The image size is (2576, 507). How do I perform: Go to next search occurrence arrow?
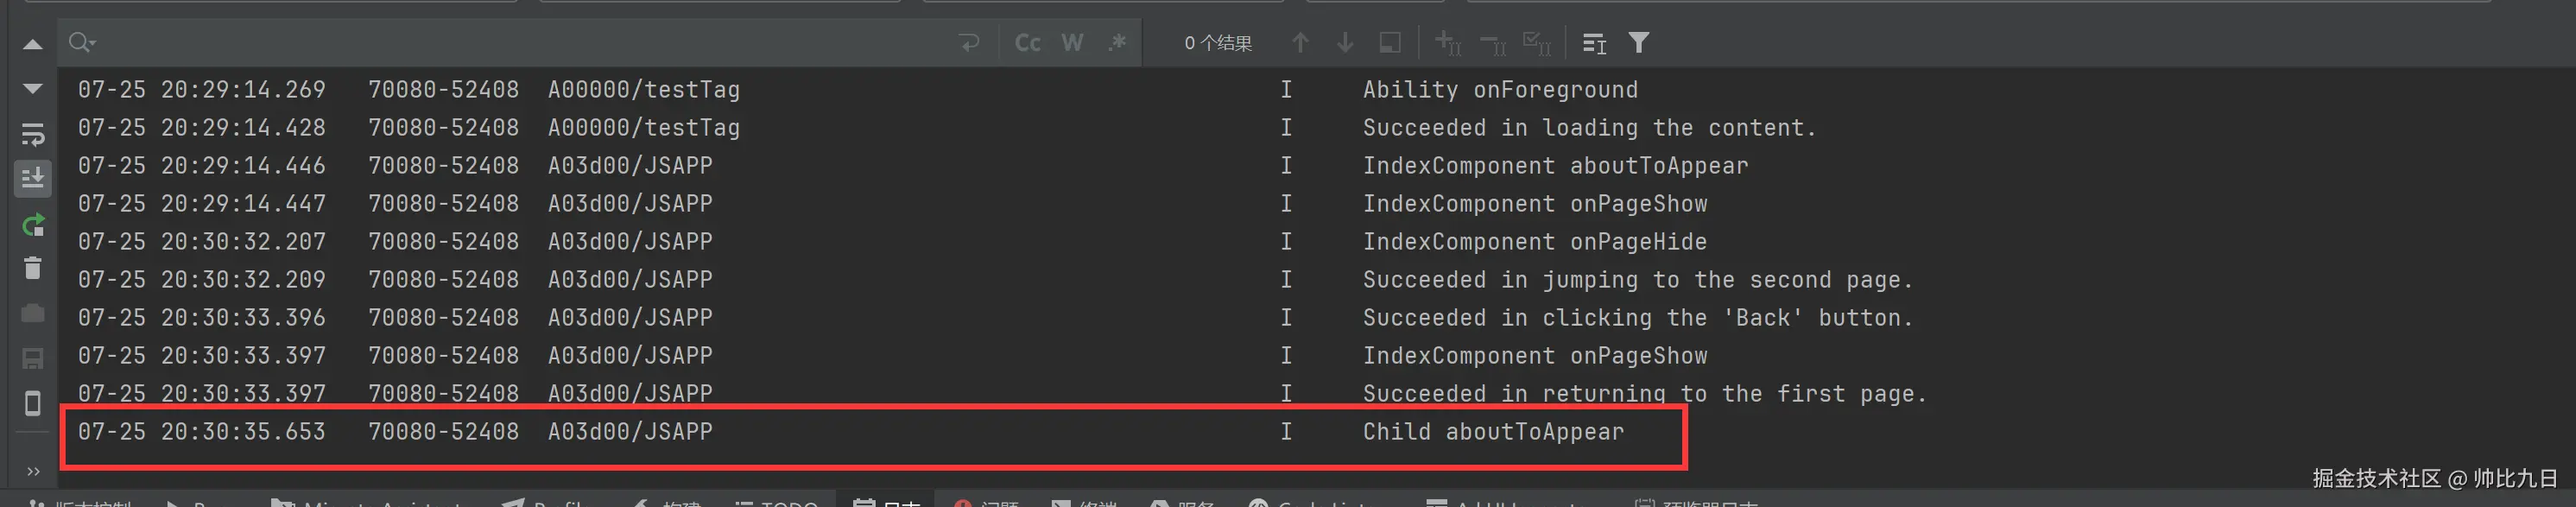pyautogui.click(x=1345, y=42)
